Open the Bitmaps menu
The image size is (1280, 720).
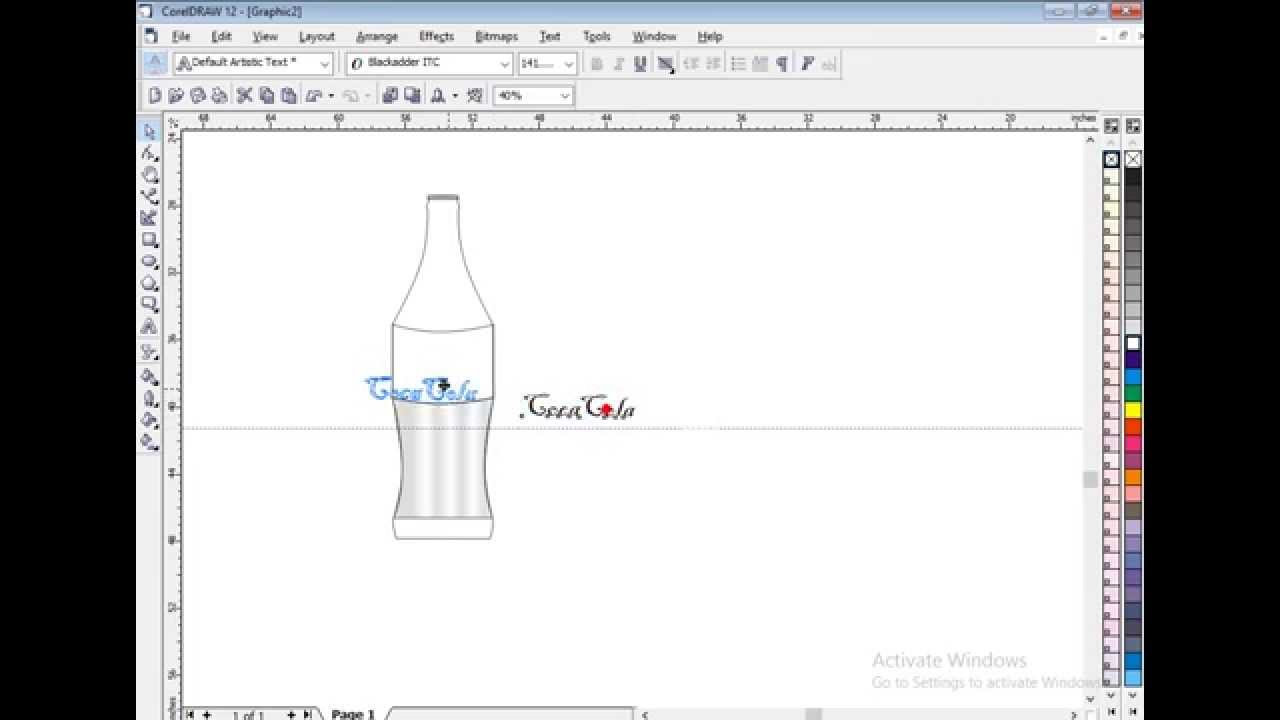[496, 36]
